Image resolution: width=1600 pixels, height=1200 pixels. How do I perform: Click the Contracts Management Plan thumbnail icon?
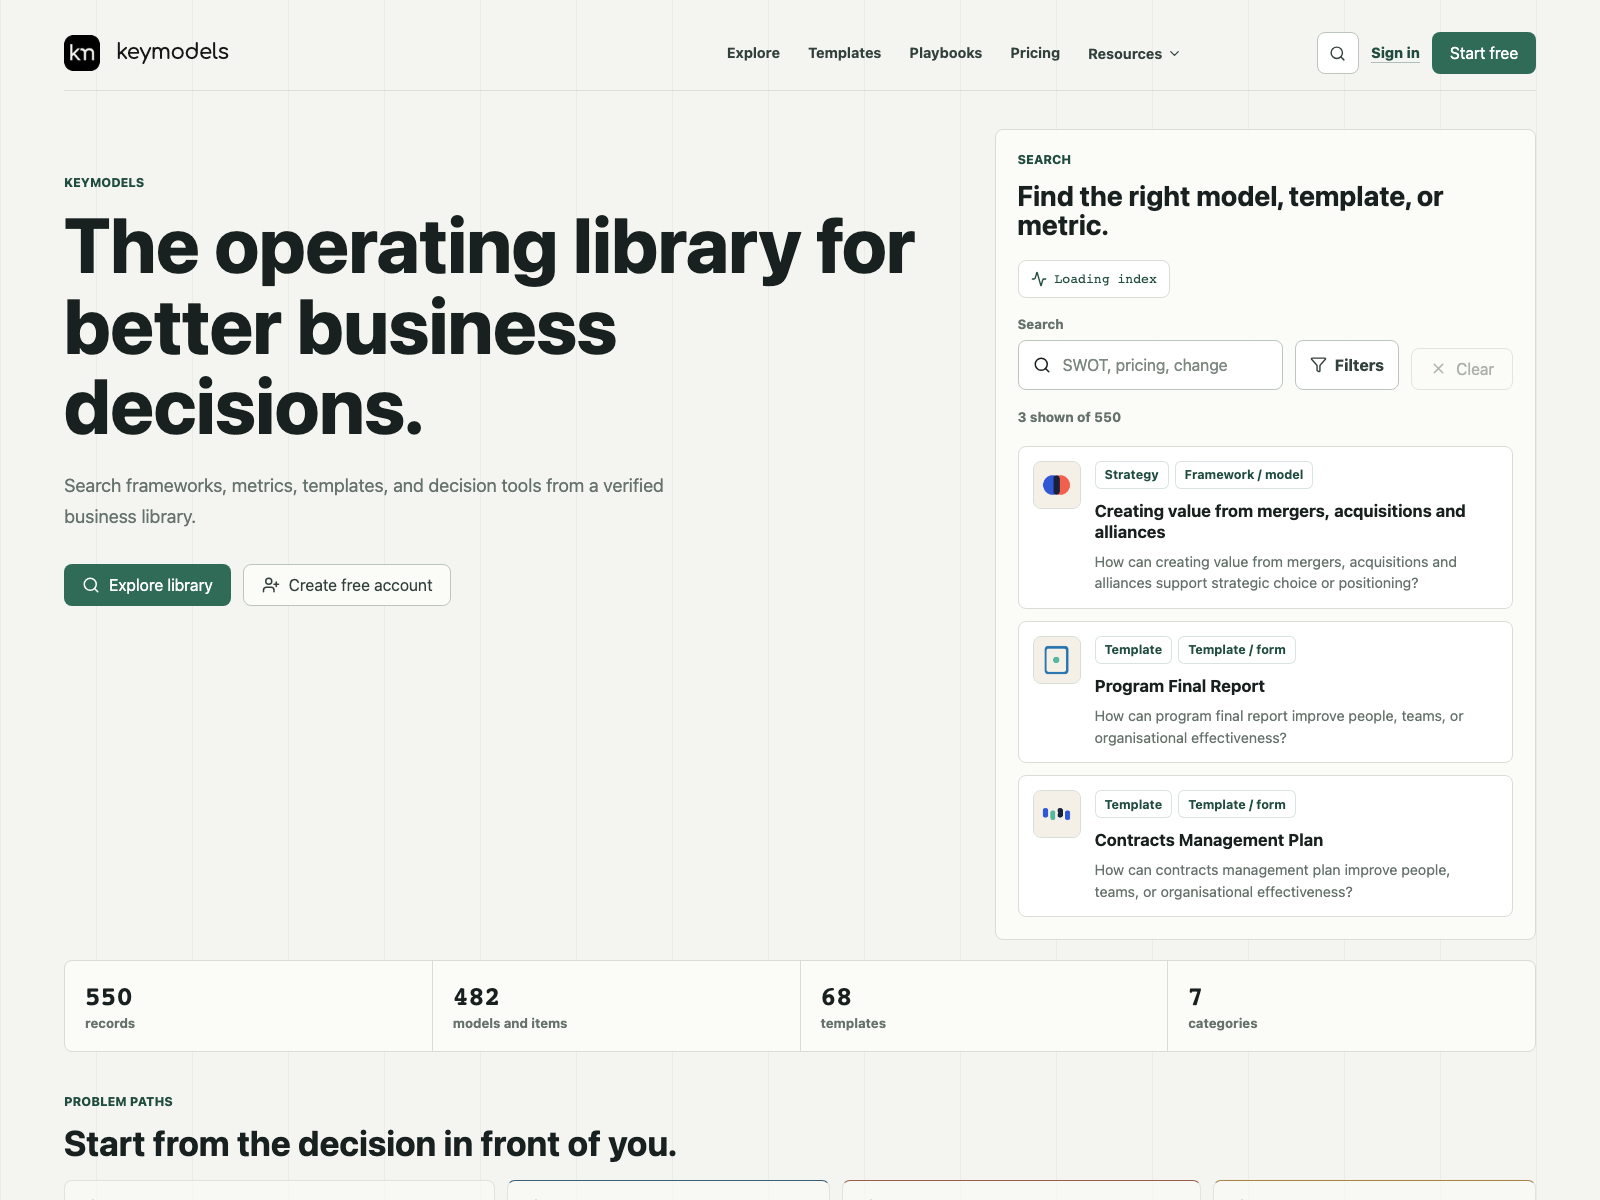[x=1056, y=814]
